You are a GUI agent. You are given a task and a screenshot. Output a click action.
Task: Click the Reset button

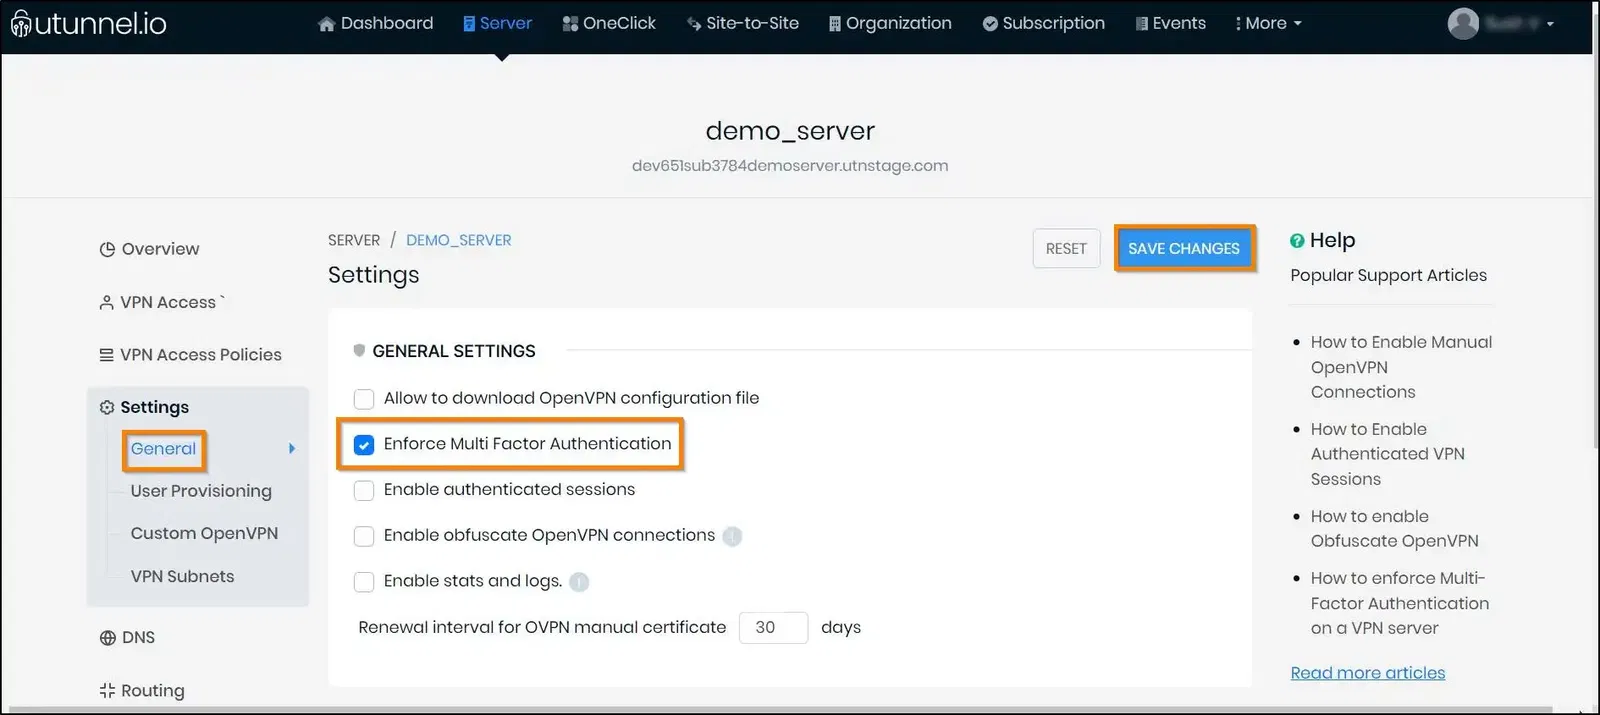pos(1066,249)
